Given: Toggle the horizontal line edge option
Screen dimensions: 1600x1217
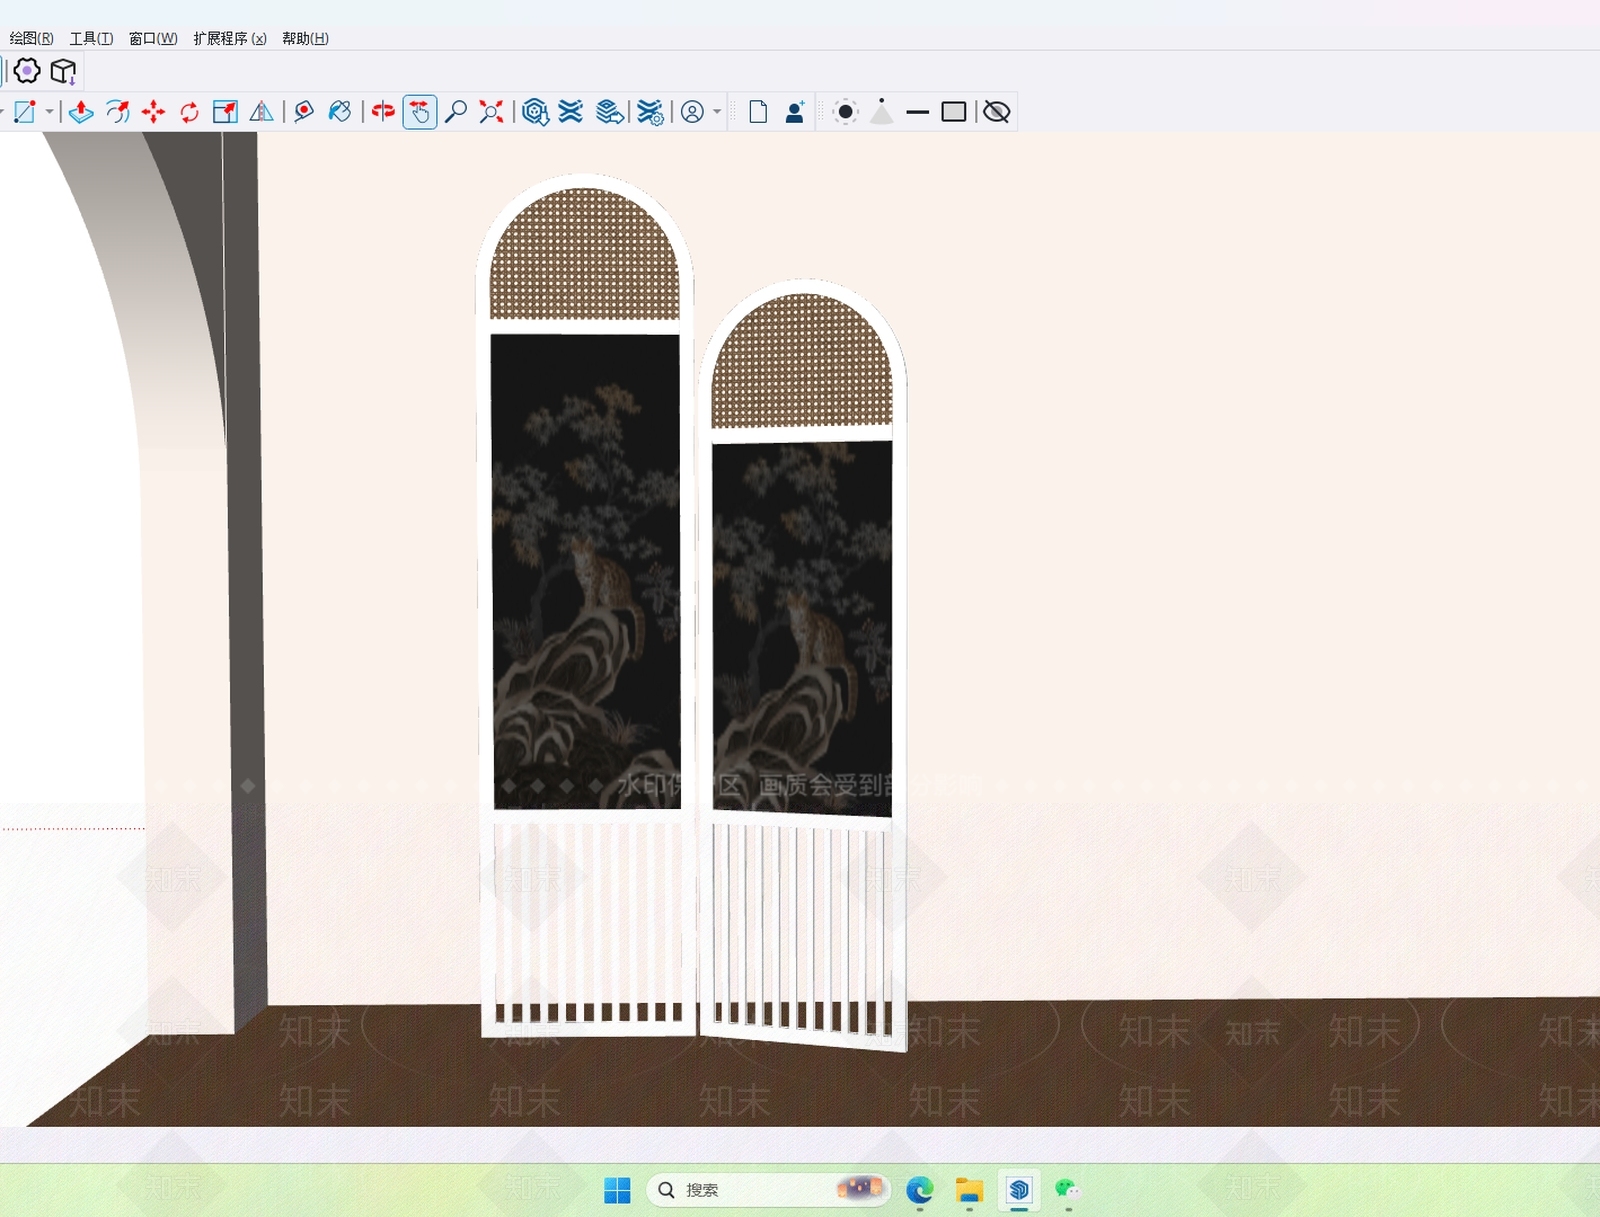Looking at the screenshot, I should (x=918, y=112).
